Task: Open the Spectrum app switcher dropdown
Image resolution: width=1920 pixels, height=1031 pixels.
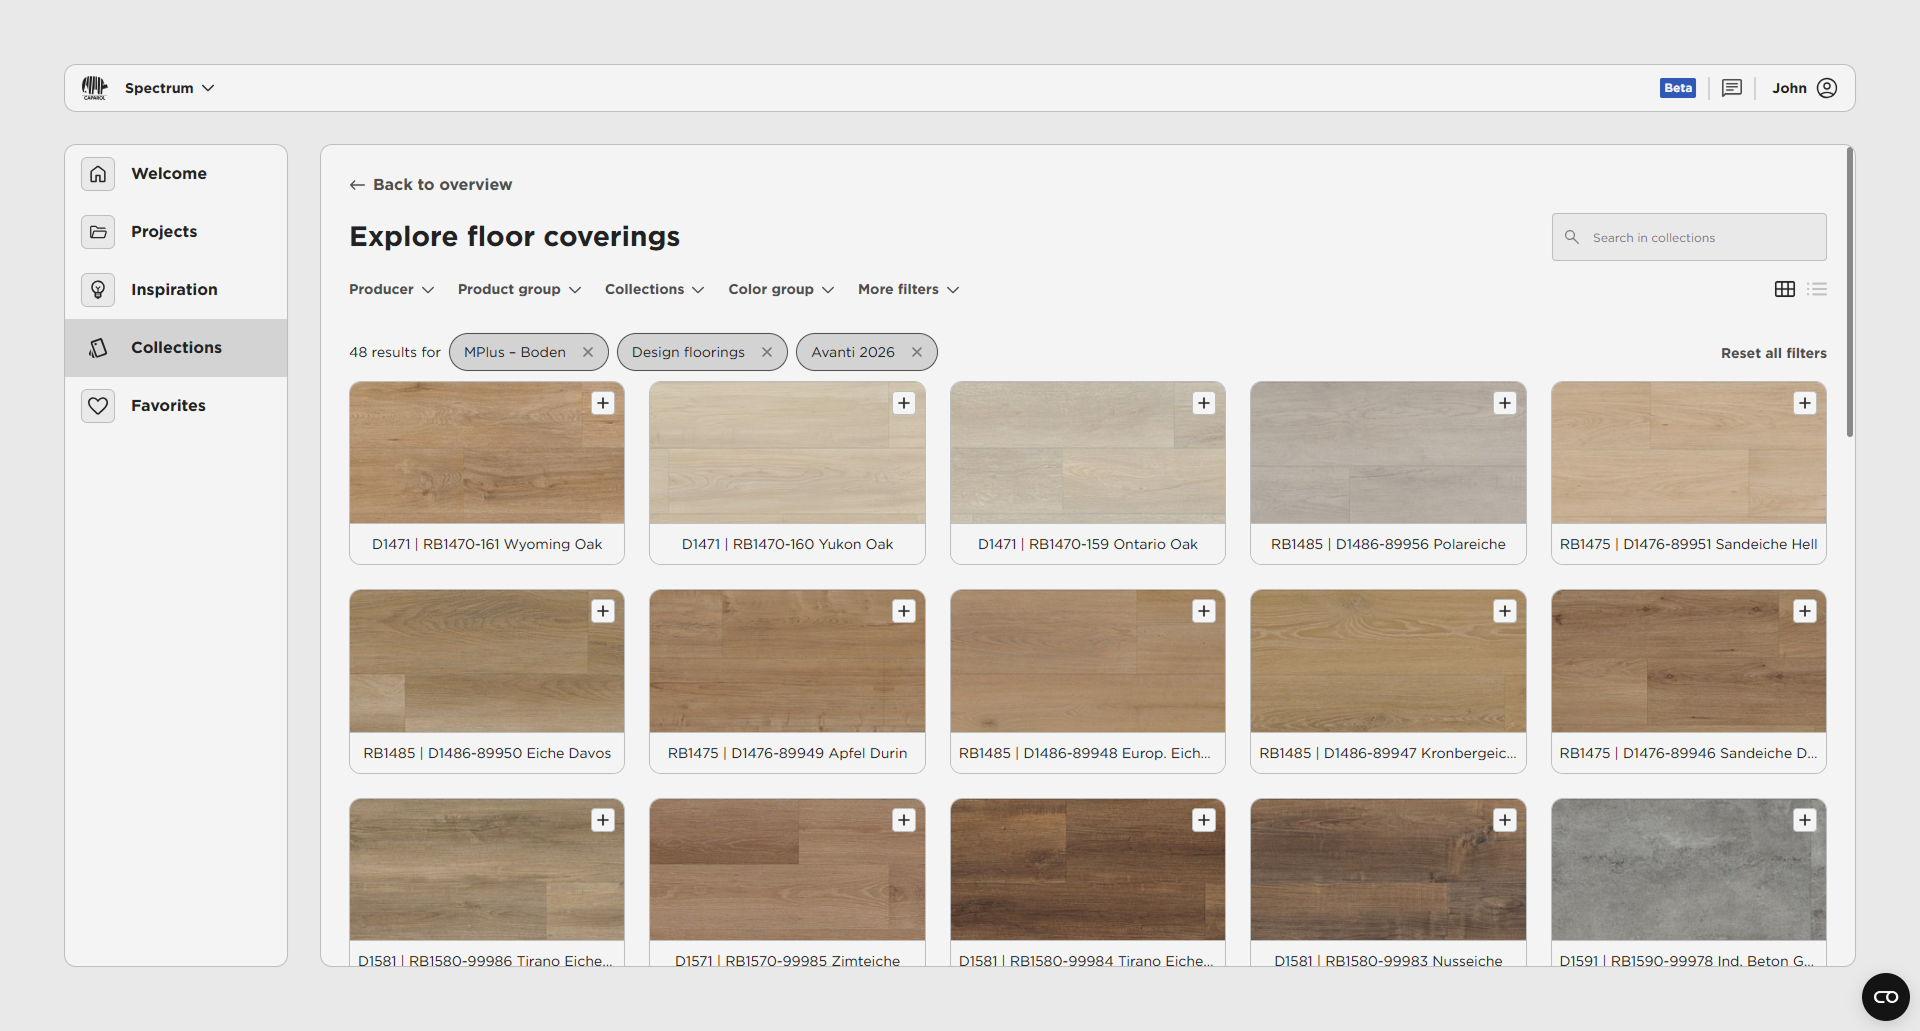Action: point(169,88)
